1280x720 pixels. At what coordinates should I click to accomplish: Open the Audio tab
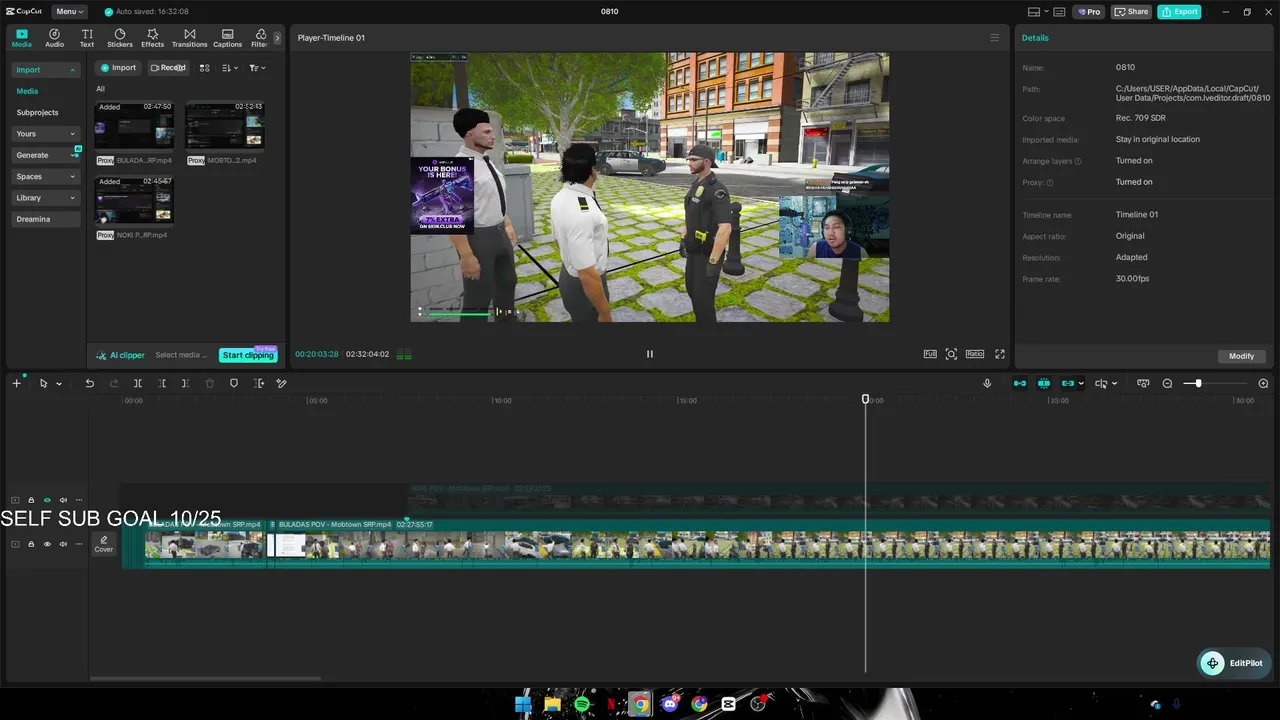[x=54, y=38]
